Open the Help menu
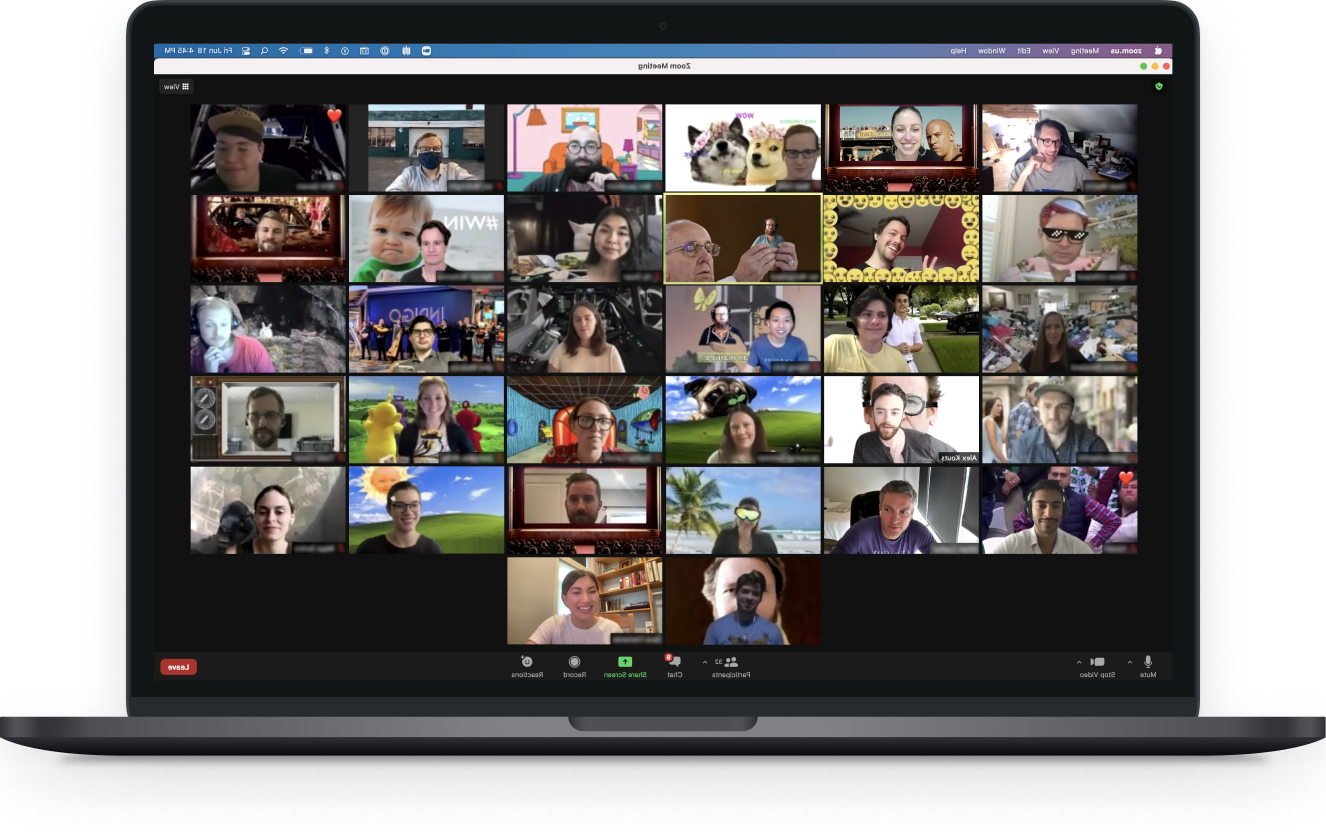Screen dimensions: 1326x832 point(958,50)
